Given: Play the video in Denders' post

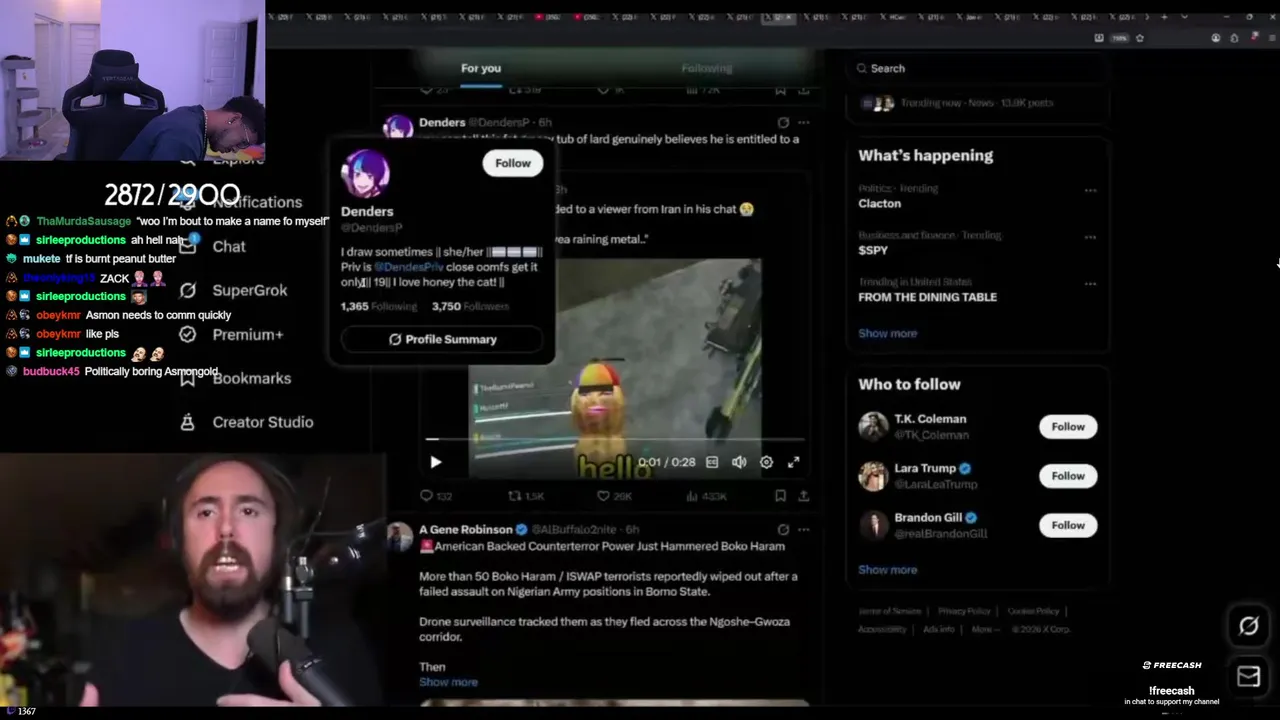Looking at the screenshot, I should click(435, 462).
